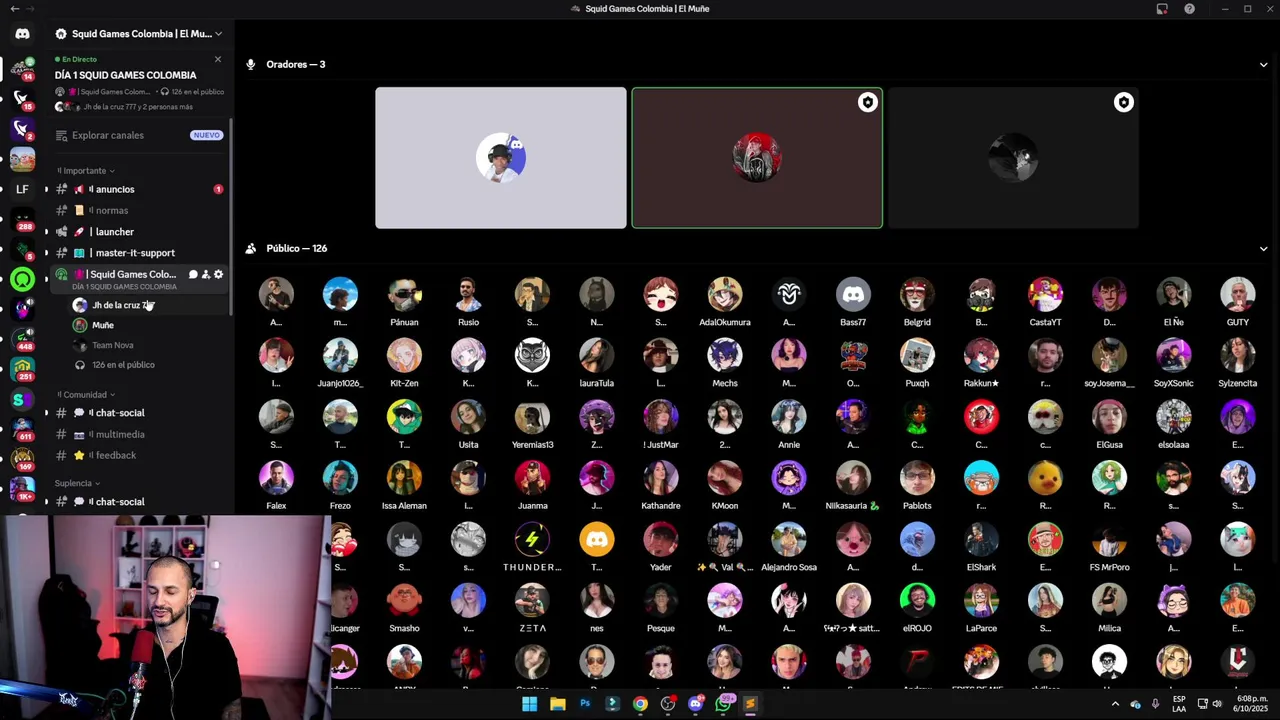Open the server with badge 448
Screen dimensions: 1280x720
click(x=22, y=340)
